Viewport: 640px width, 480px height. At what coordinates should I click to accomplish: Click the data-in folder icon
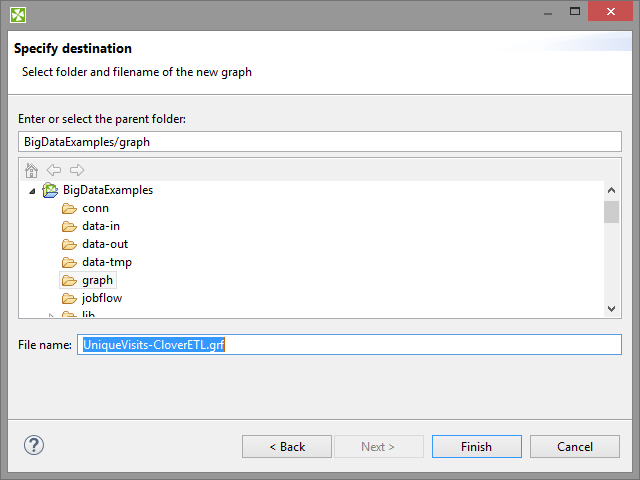pyautogui.click(x=69, y=226)
